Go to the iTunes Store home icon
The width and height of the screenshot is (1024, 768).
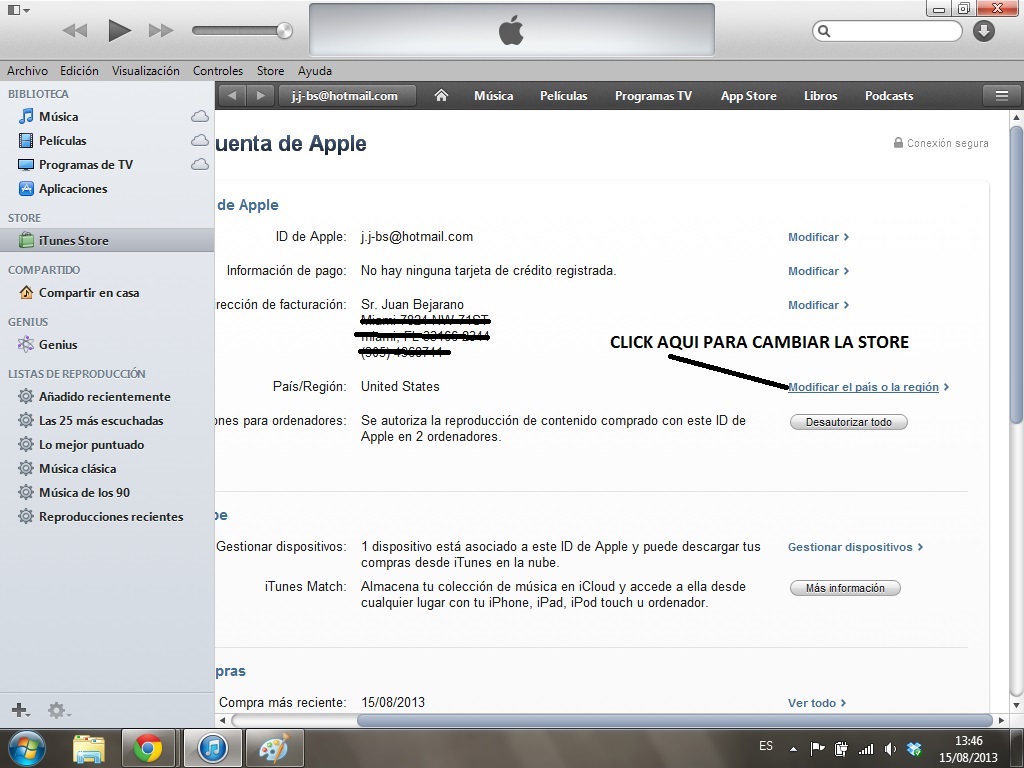[x=441, y=96]
